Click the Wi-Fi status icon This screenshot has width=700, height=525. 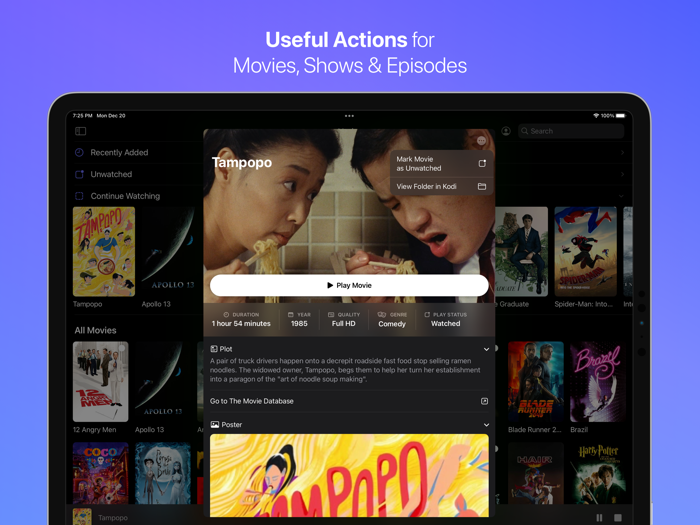tap(596, 116)
